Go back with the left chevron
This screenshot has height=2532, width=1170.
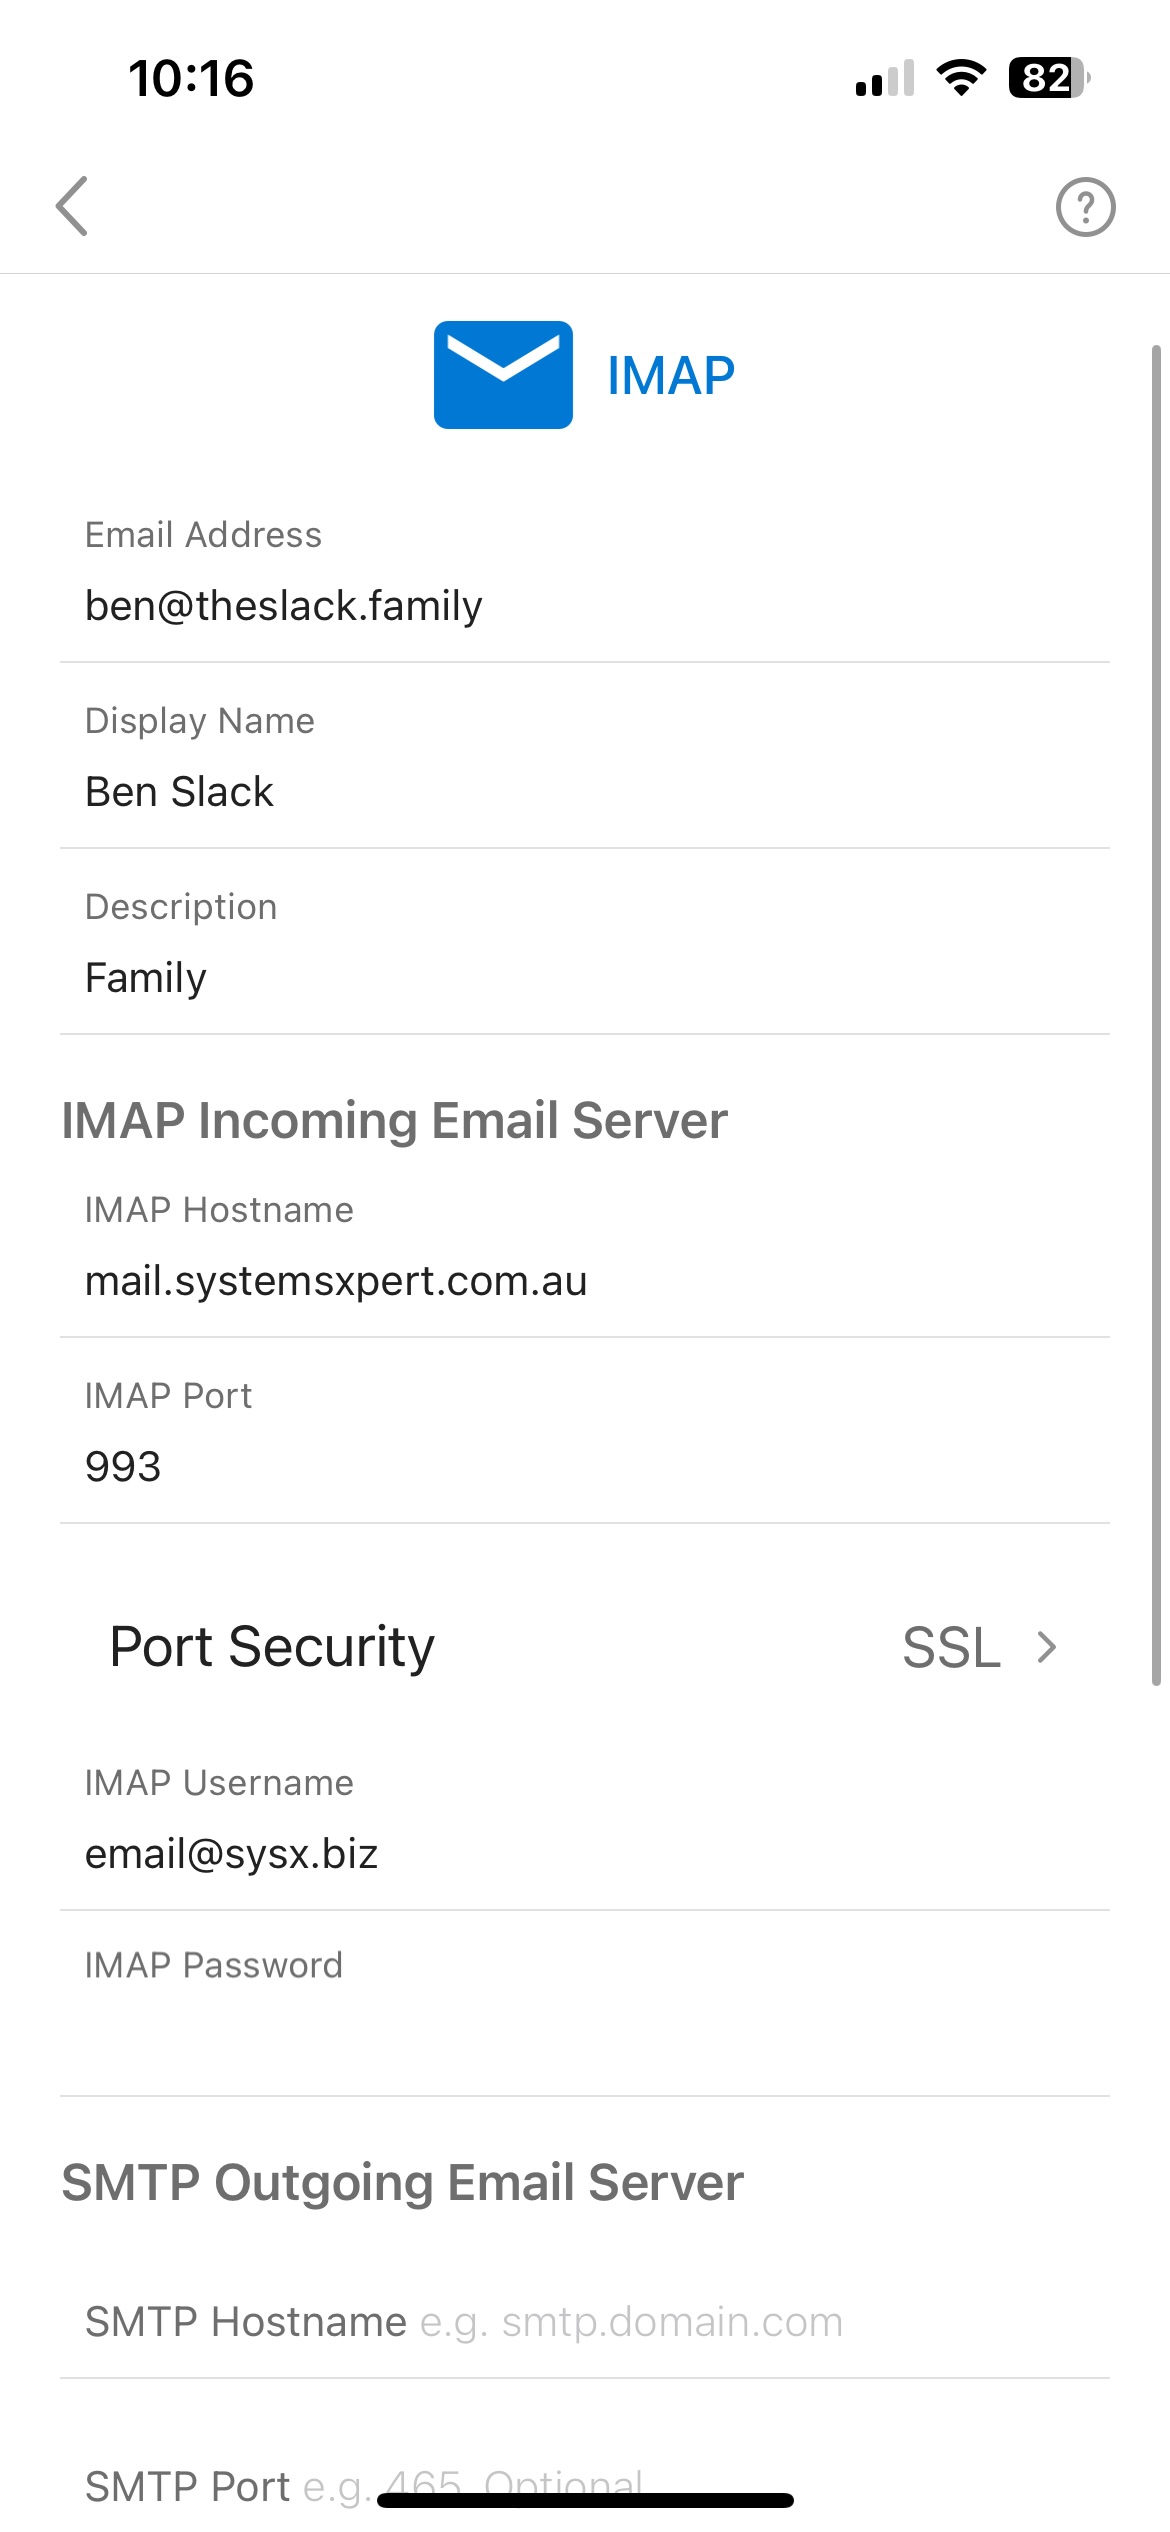tap(72, 206)
